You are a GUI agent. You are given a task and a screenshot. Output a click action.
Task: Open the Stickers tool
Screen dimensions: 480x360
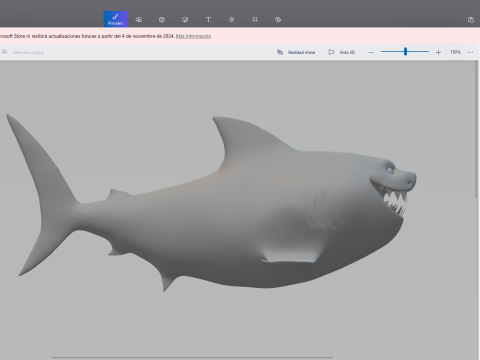click(185, 20)
